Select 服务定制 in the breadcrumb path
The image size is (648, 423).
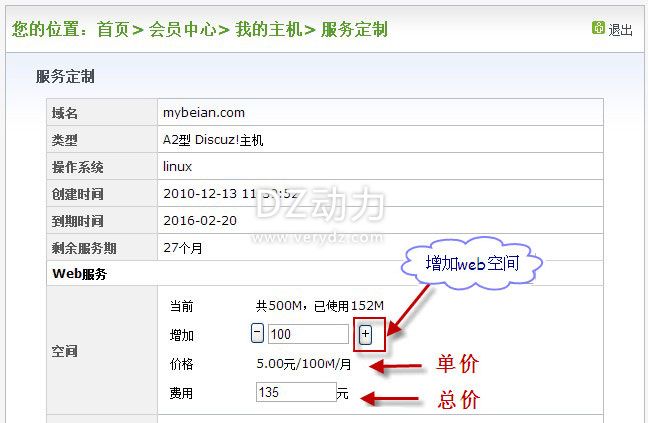click(x=354, y=29)
